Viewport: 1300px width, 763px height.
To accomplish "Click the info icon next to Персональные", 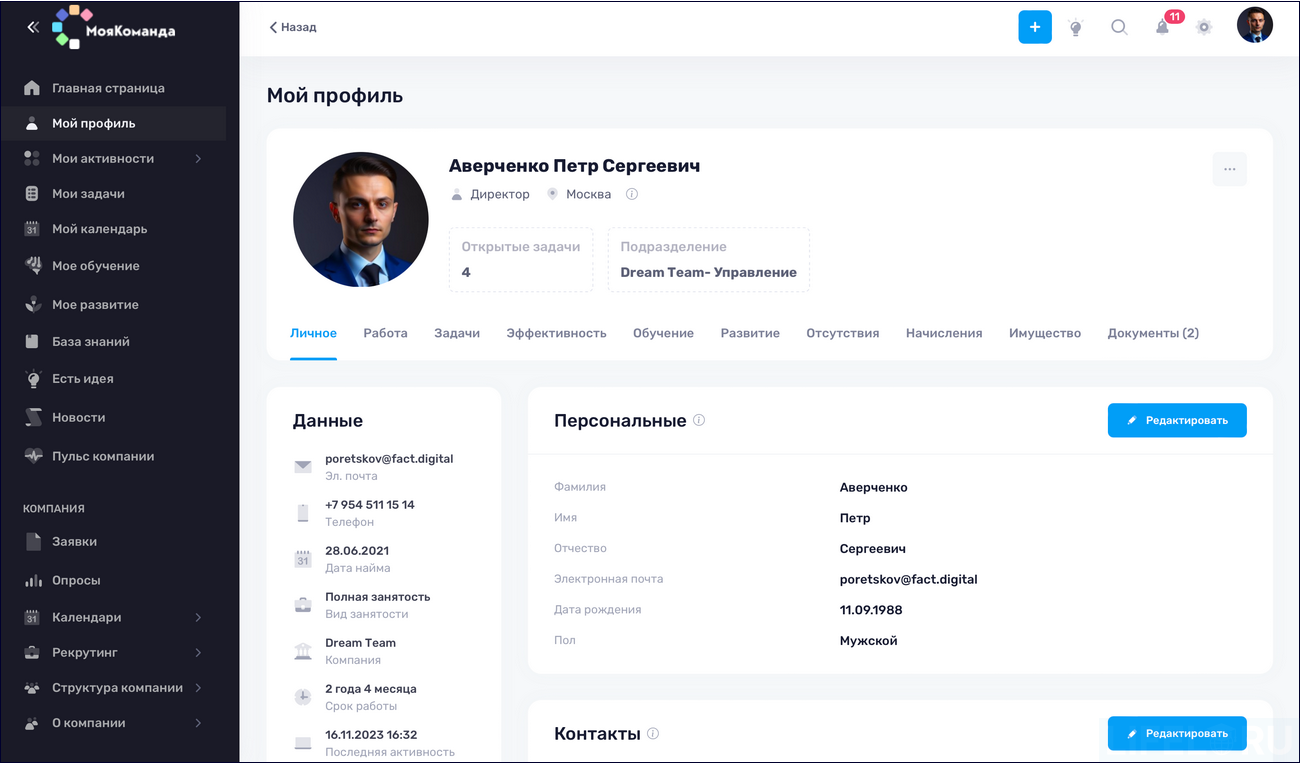I will click(x=696, y=421).
